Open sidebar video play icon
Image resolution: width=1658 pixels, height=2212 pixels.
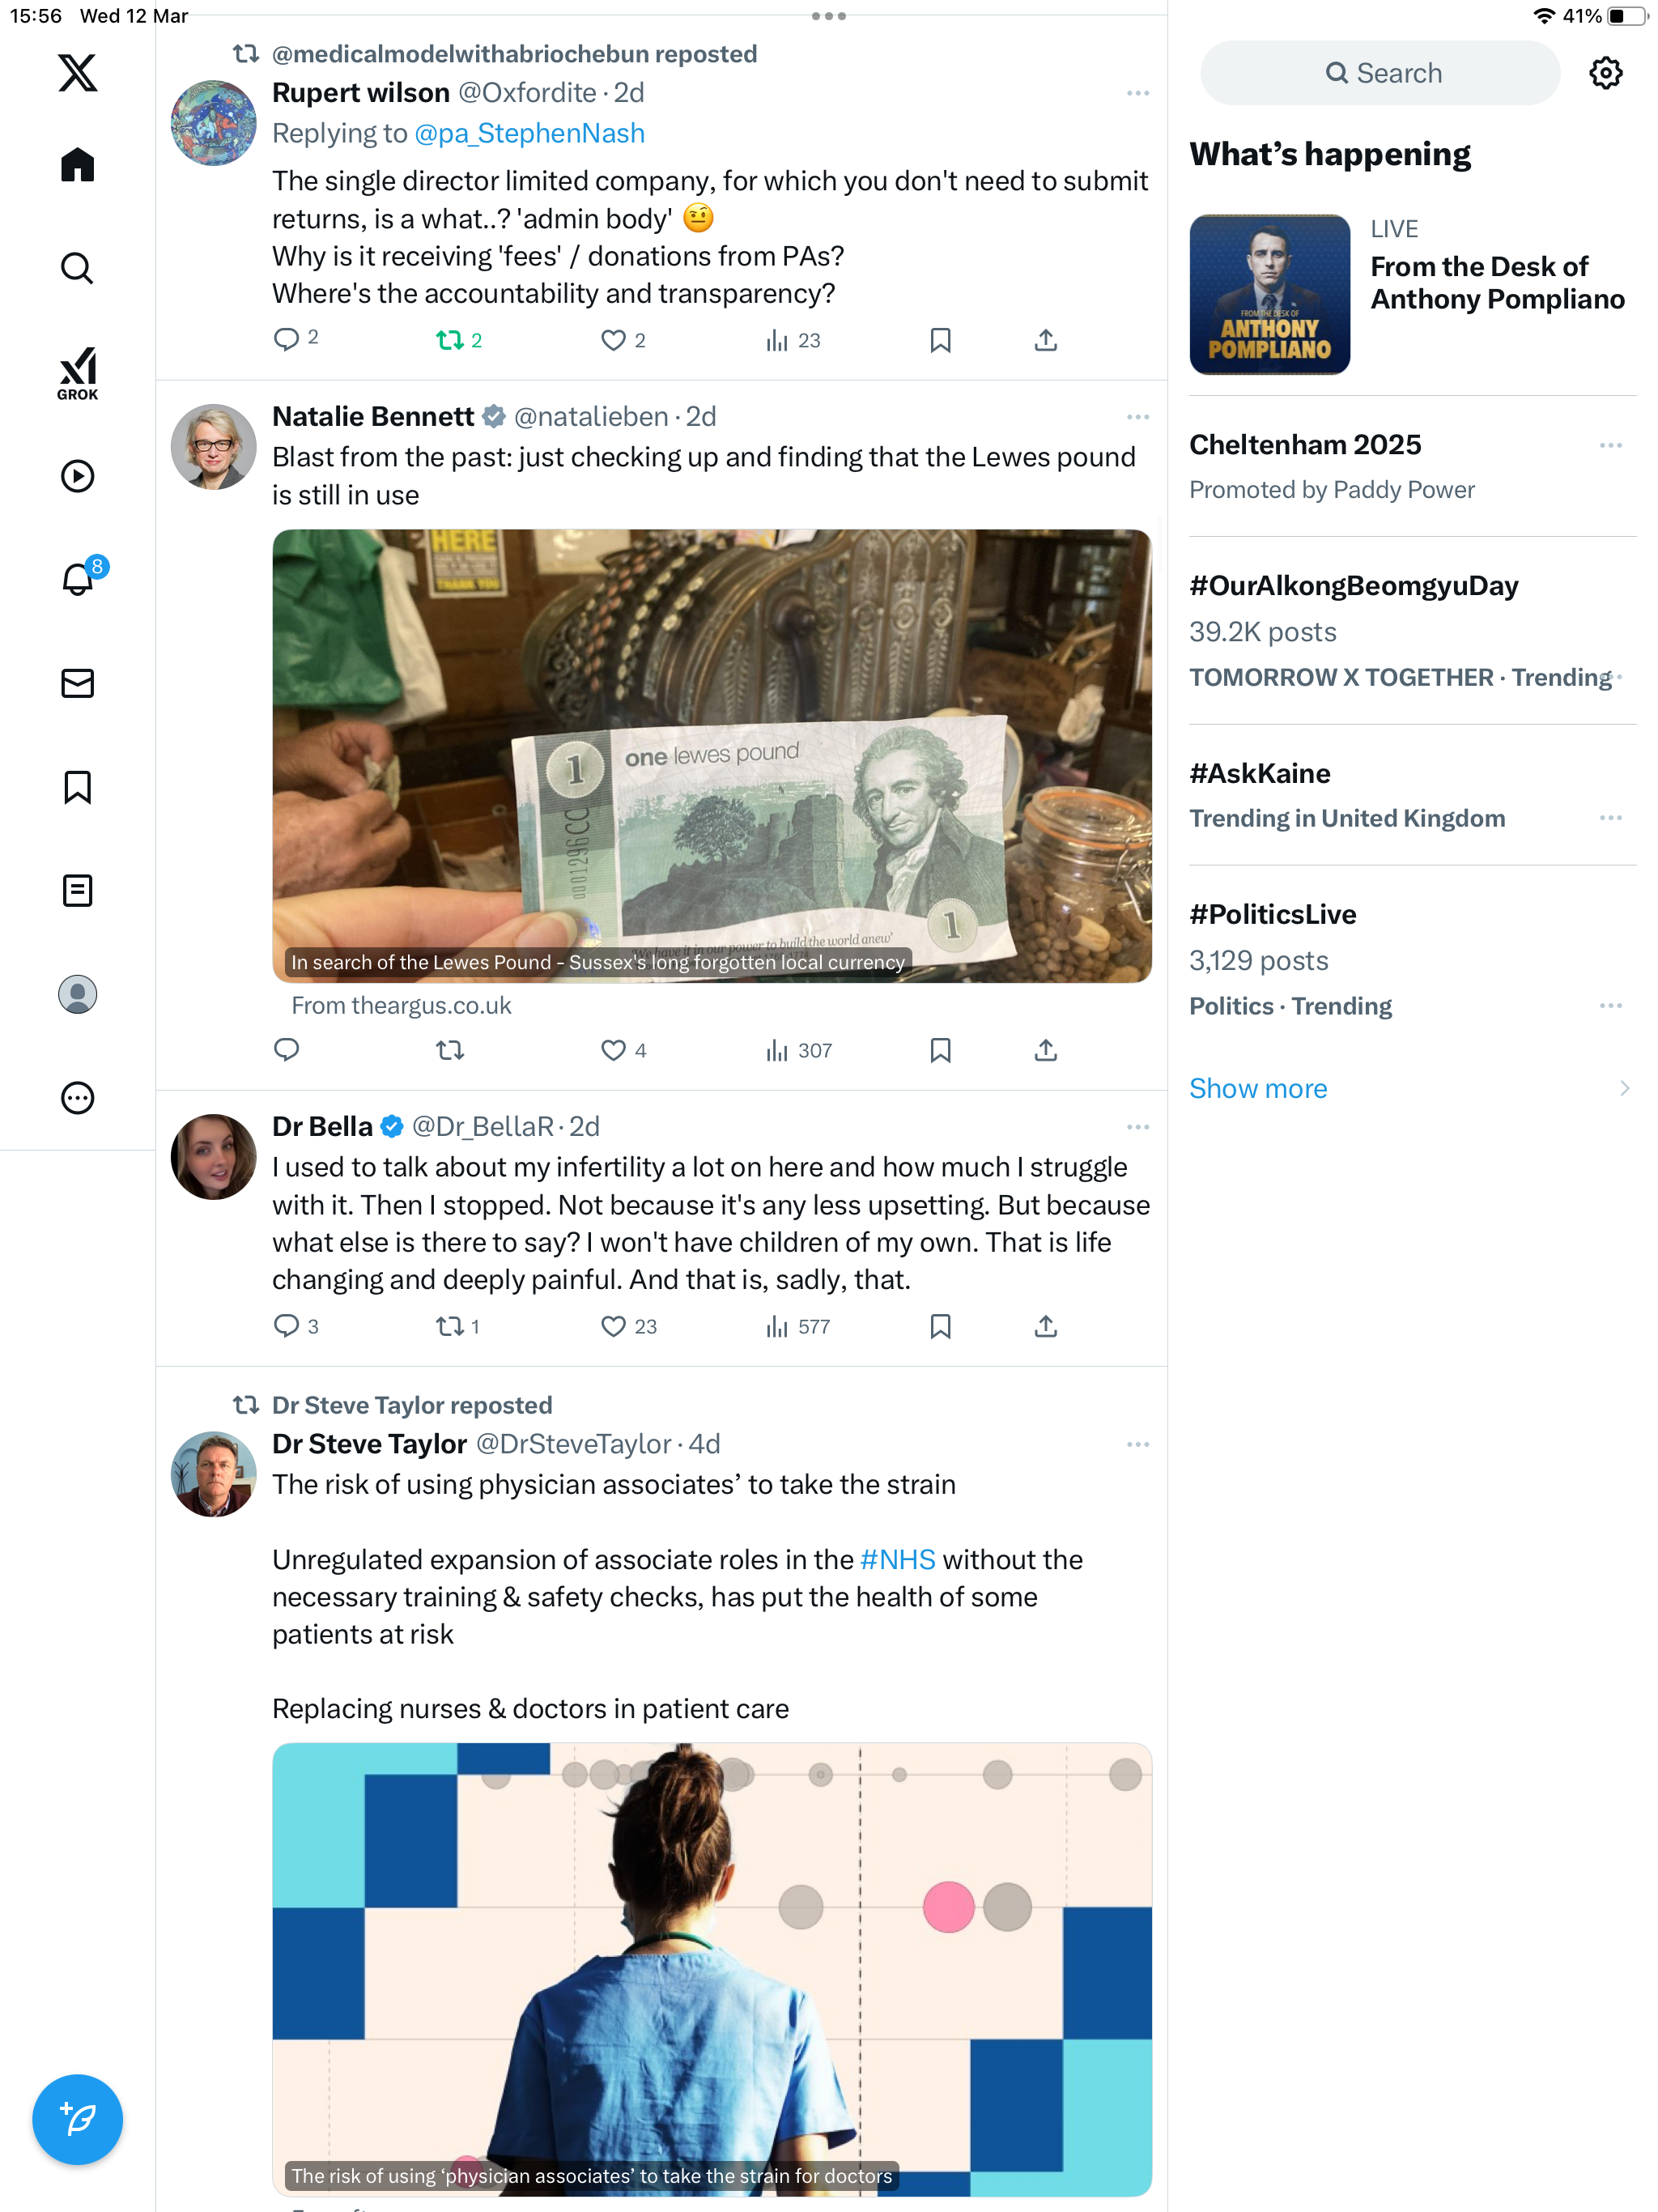(77, 475)
